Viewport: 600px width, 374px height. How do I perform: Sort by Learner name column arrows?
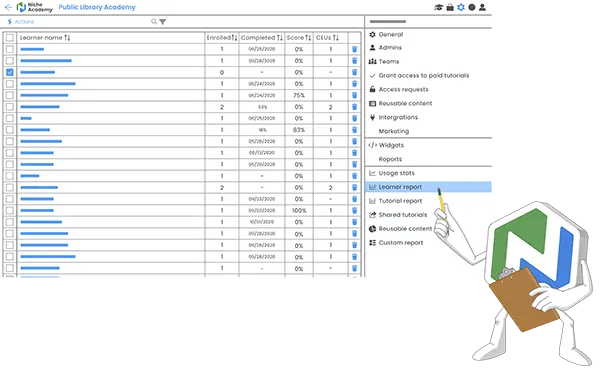[67, 38]
